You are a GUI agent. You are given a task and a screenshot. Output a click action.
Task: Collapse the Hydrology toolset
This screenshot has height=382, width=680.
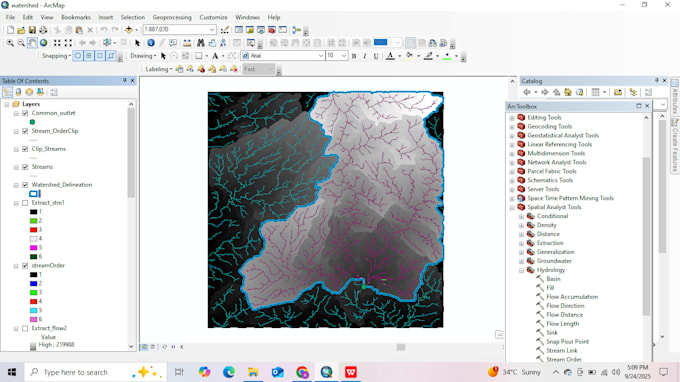(x=521, y=270)
